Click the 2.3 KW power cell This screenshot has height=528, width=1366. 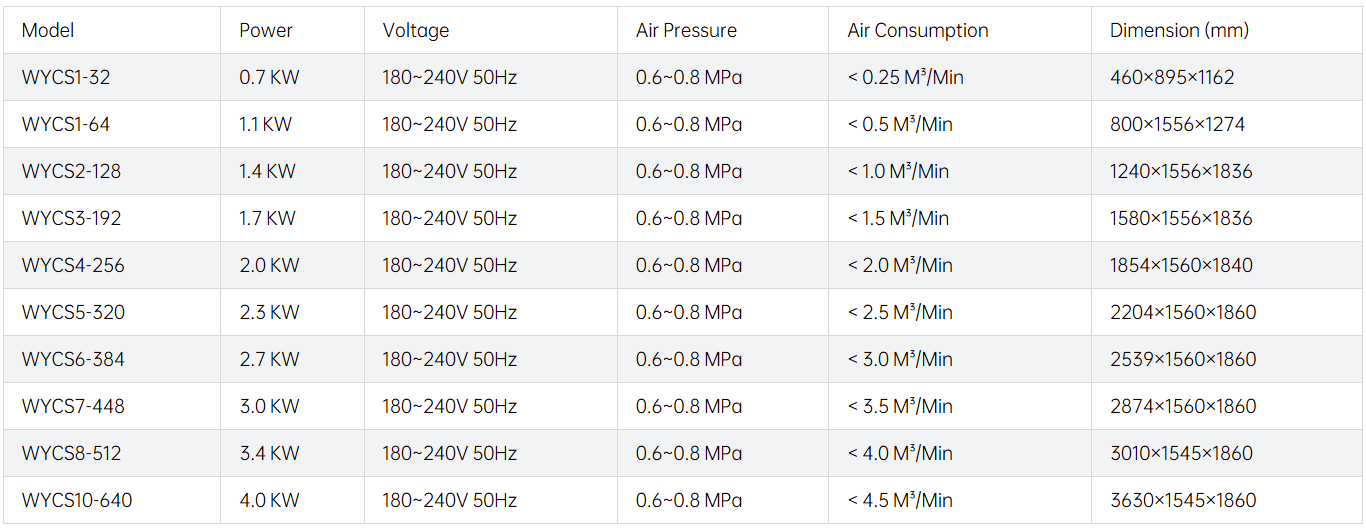point(269,312)
